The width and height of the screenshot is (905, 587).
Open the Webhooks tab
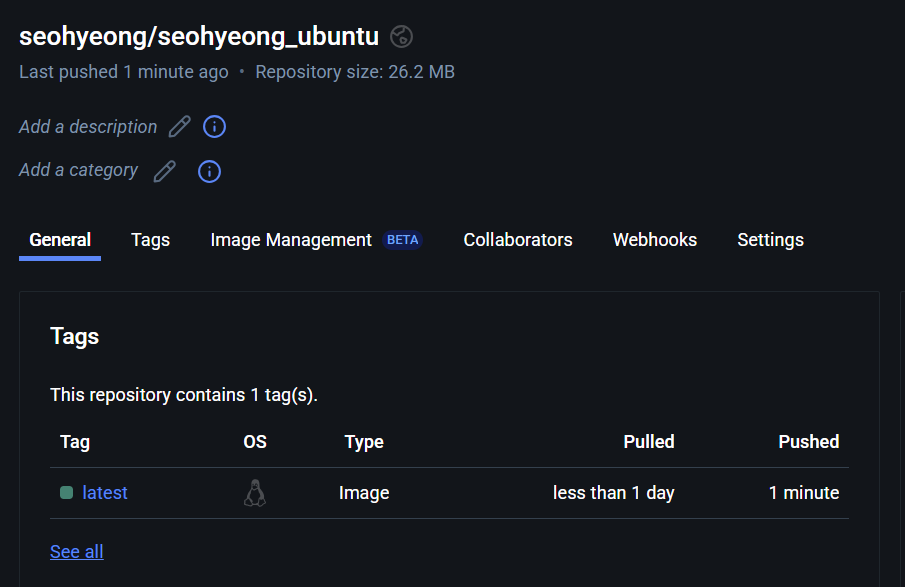[655, 240]
